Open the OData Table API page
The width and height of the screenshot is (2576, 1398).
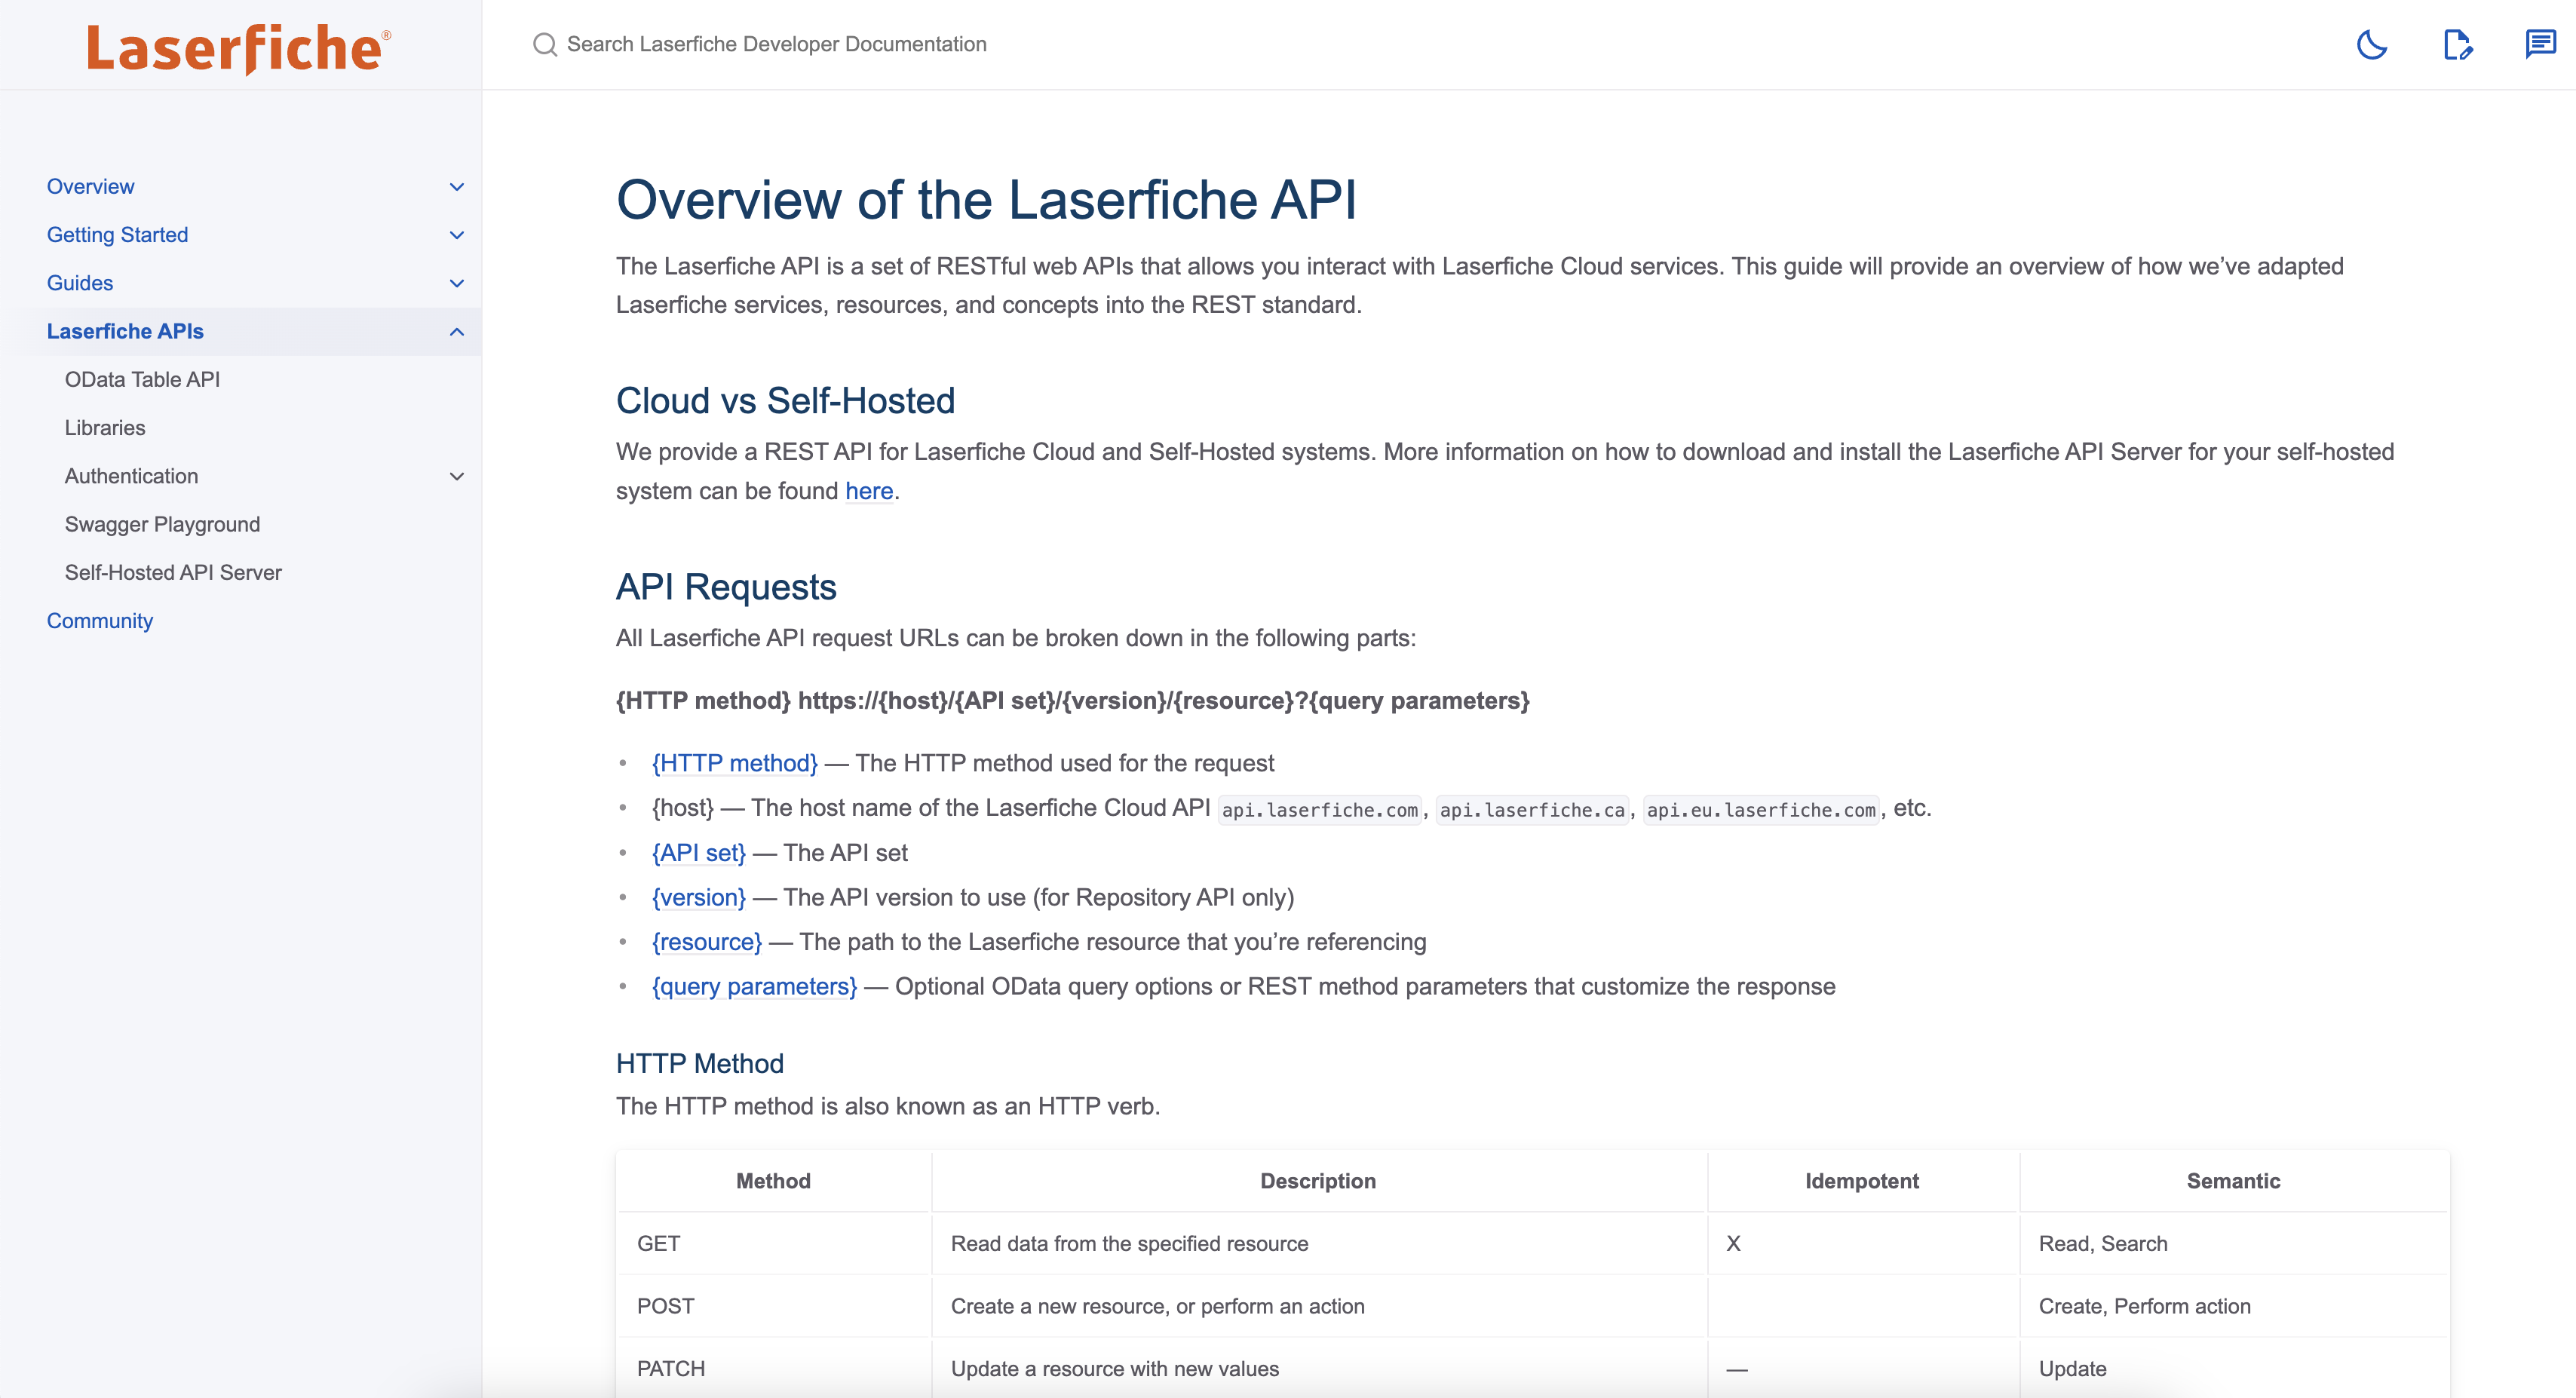tap(142, 379)
